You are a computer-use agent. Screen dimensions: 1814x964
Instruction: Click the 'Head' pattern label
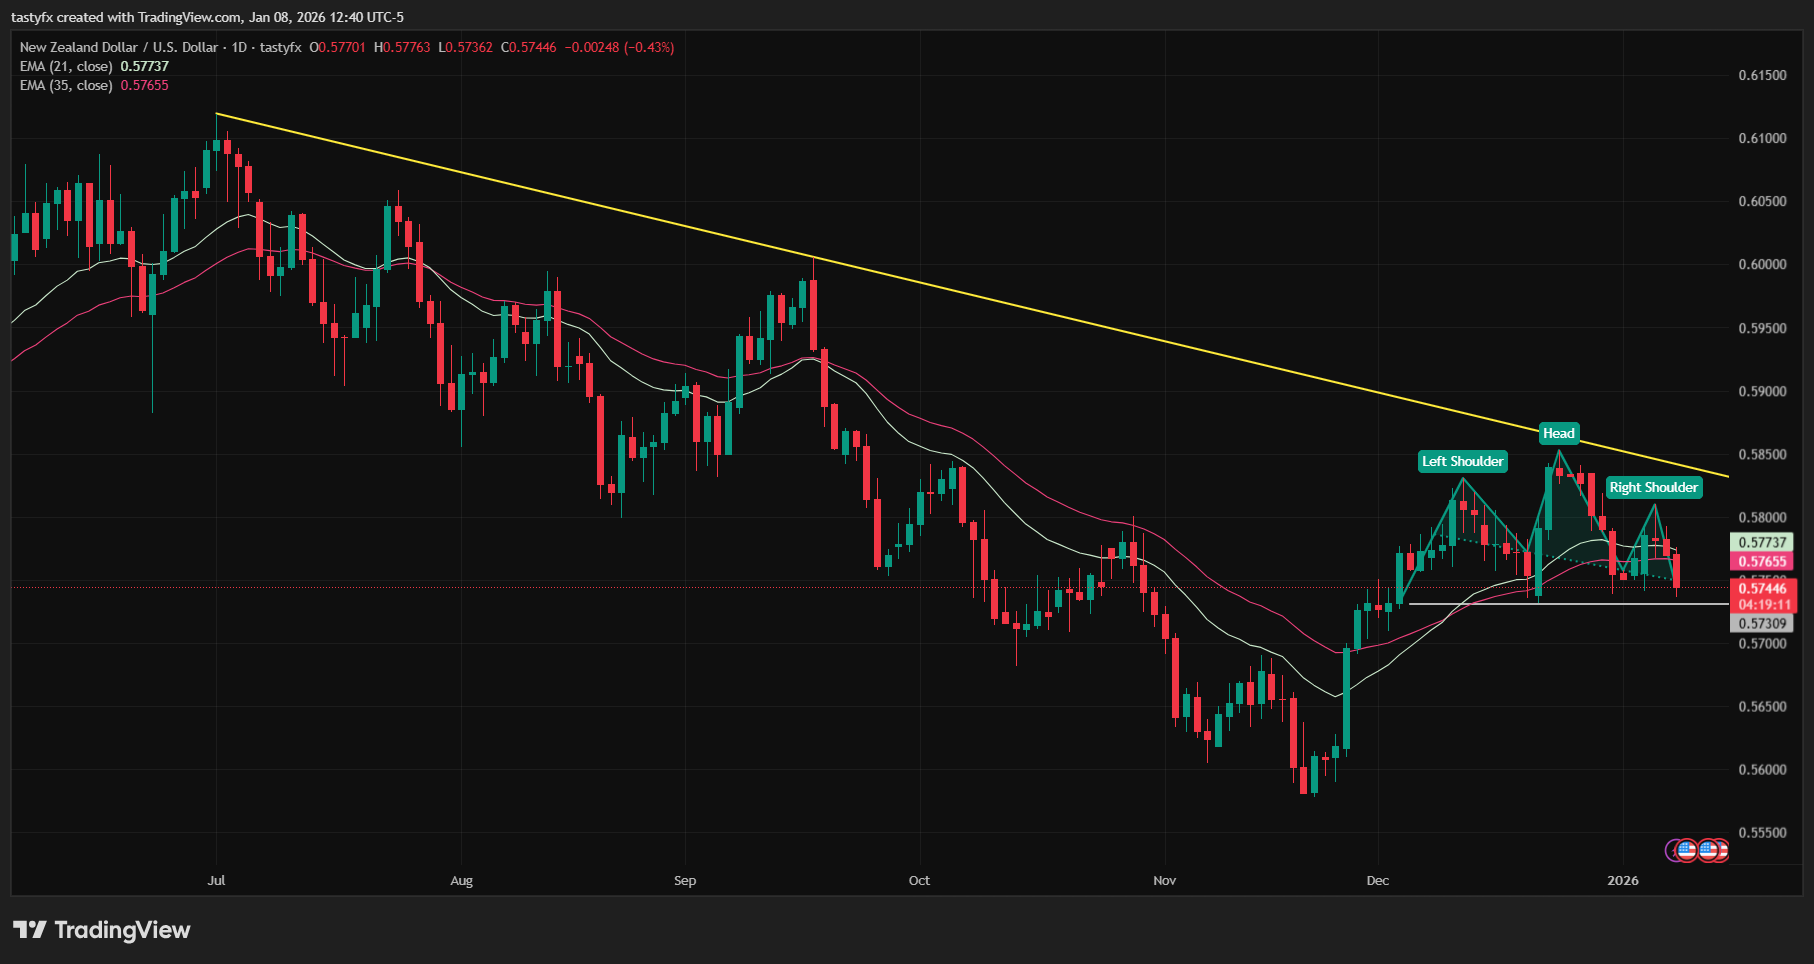pyautogui.click(x=1558, y=433)
